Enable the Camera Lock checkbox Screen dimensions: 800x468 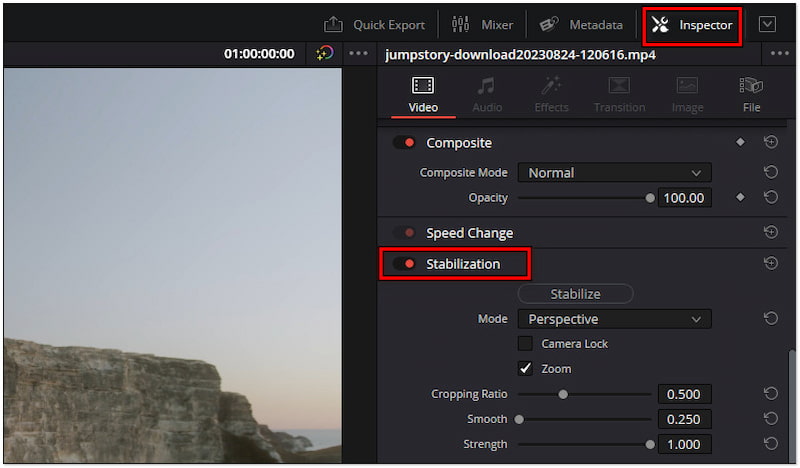(525, 344)
